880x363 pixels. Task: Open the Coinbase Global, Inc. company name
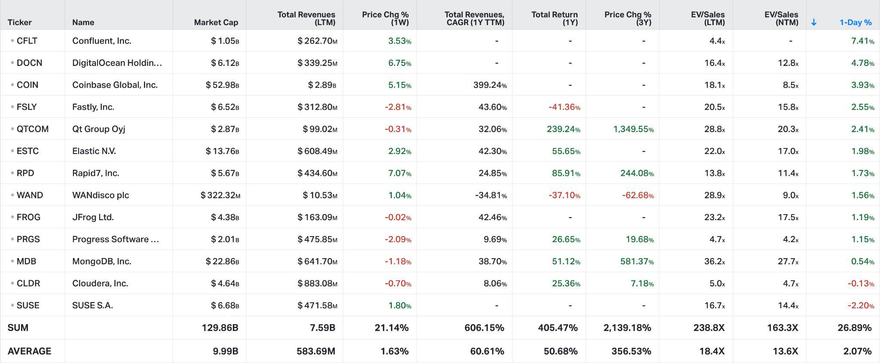(115, 85)
